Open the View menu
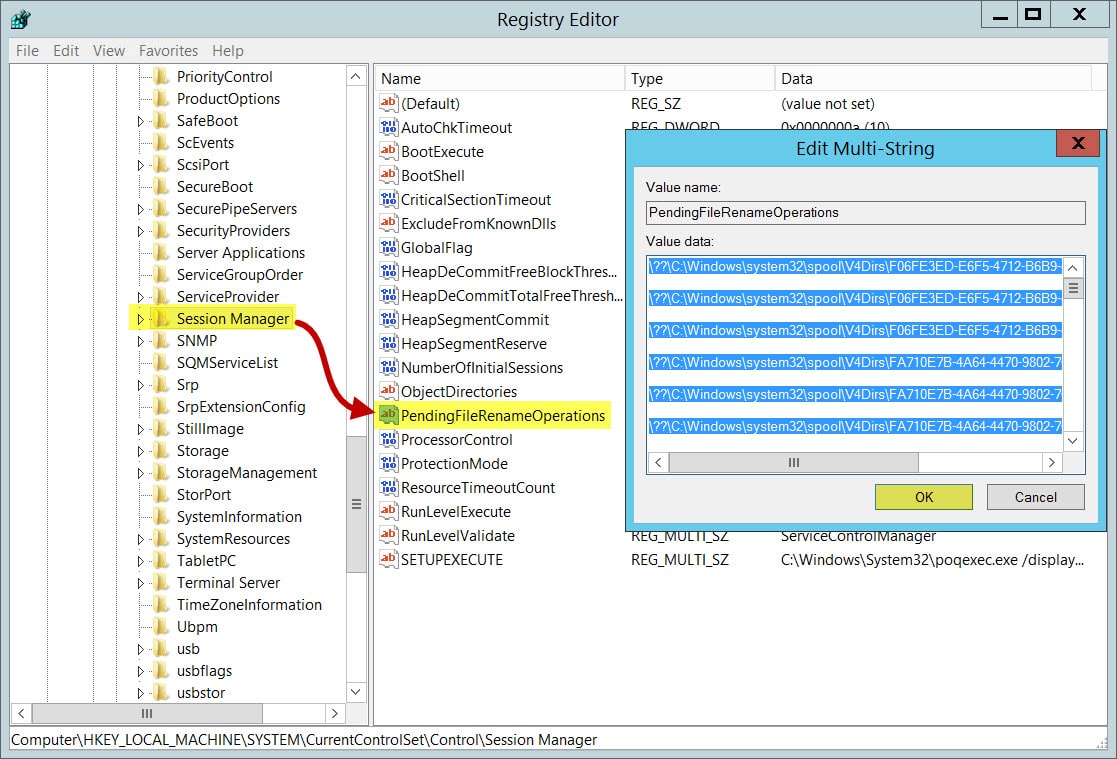The width and height of the screenshot is (1117, 759). pos(108,51)
